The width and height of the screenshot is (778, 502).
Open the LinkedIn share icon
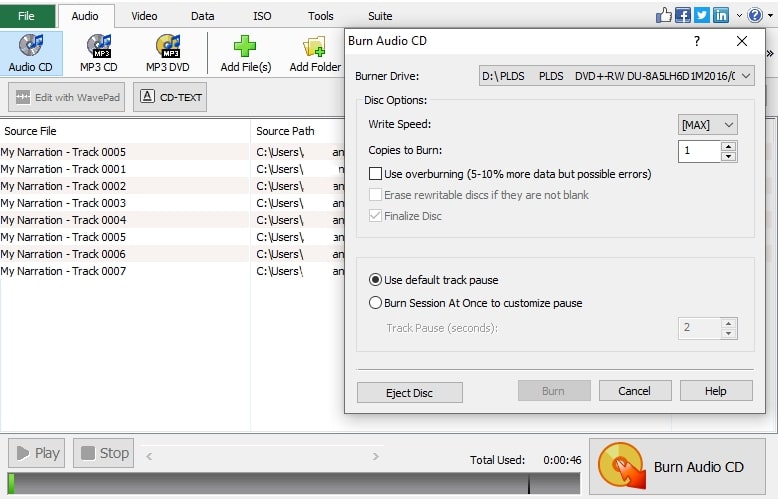720,15
